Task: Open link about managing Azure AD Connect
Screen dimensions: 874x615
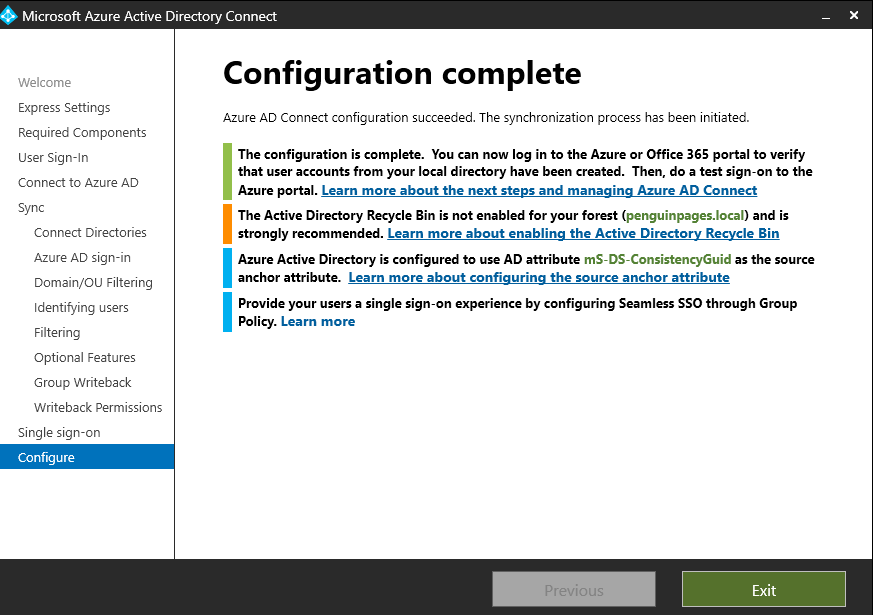Action: (539, 190)
